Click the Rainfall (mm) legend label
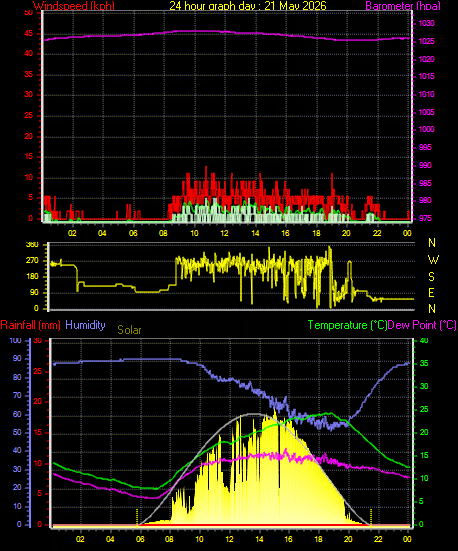Image resolution: width=458 pixels, height=551 pixels. [x=31, y=325]
